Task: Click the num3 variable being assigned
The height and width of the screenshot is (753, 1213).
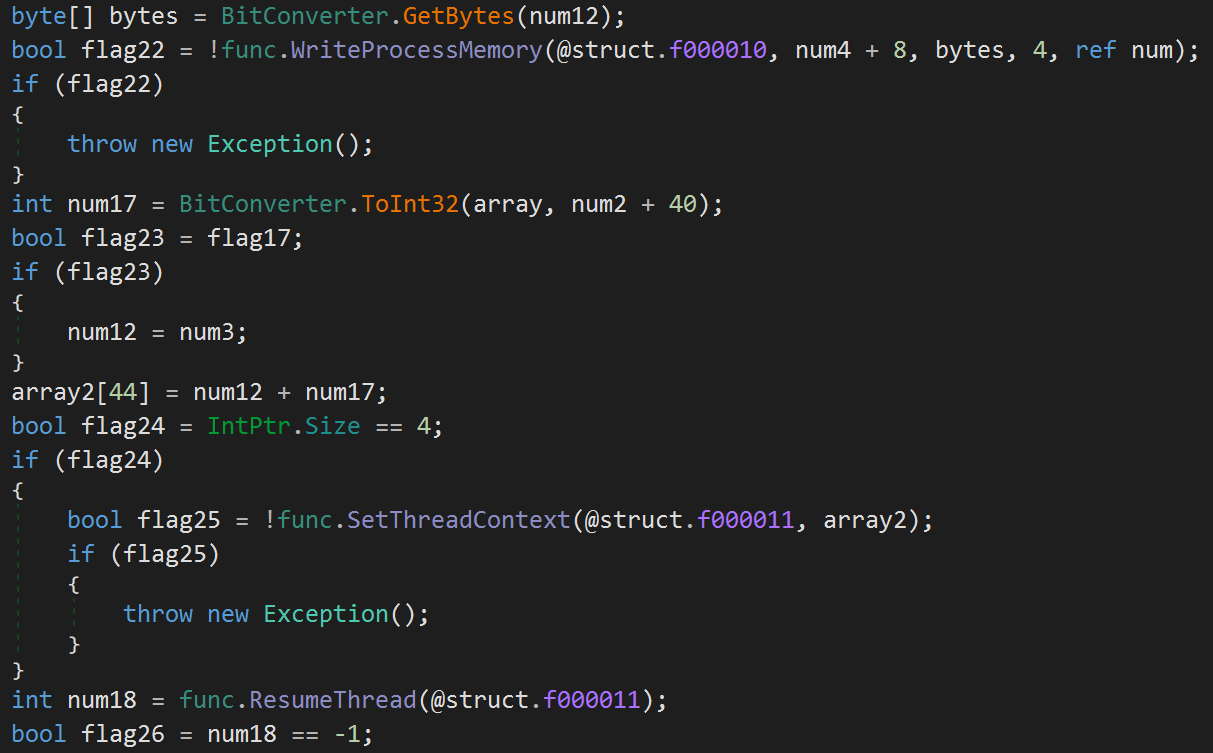Action: tap(207, 332)
